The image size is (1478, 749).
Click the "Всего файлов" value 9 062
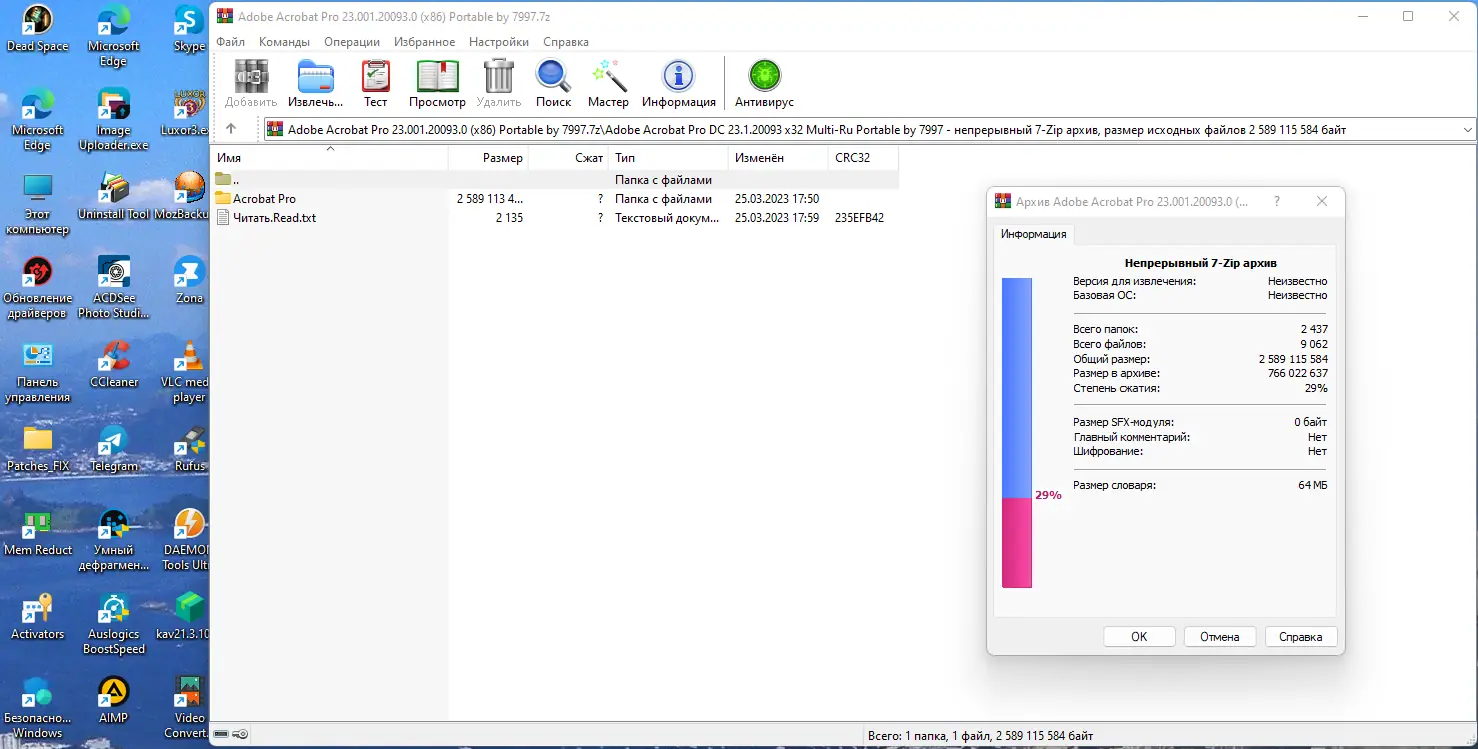[x=1314, y=344]
